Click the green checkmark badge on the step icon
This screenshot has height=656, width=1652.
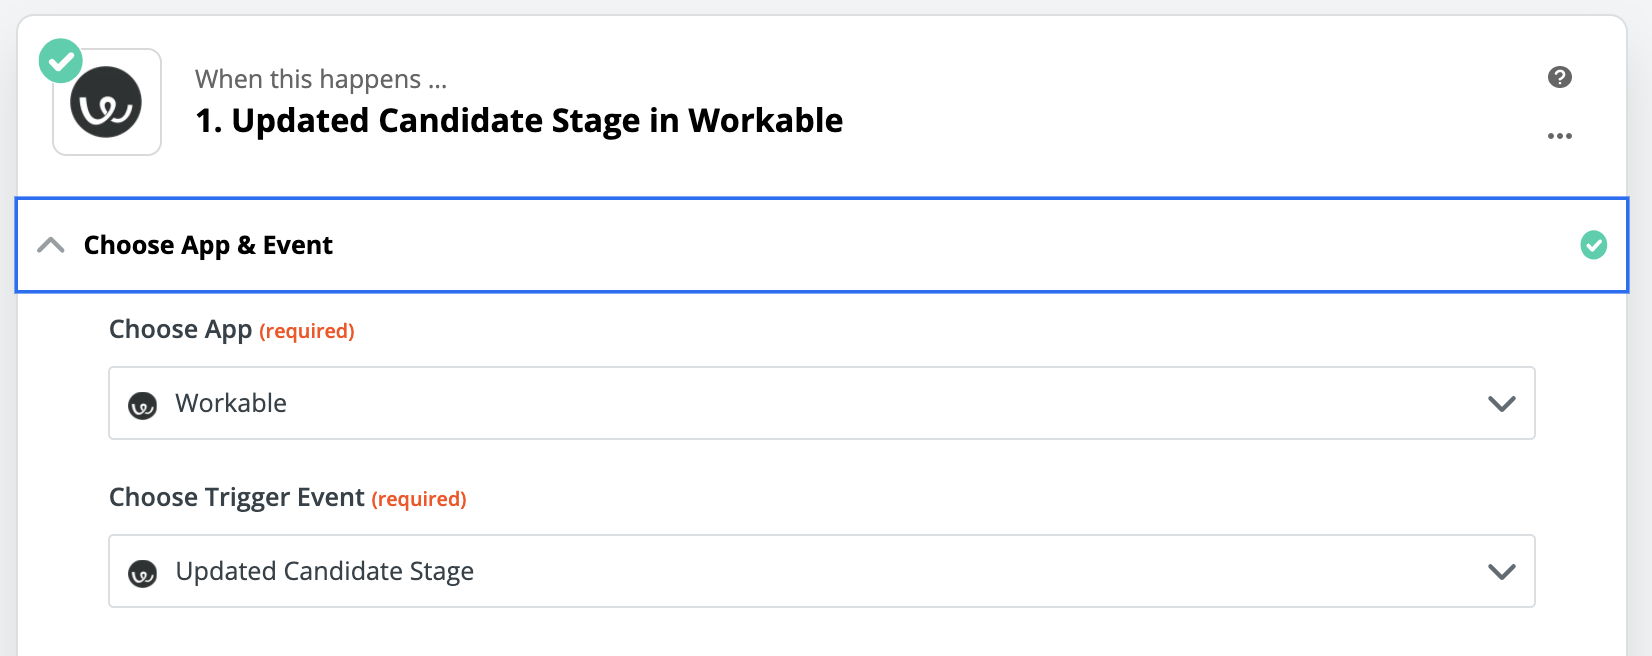tap(60, 61)
